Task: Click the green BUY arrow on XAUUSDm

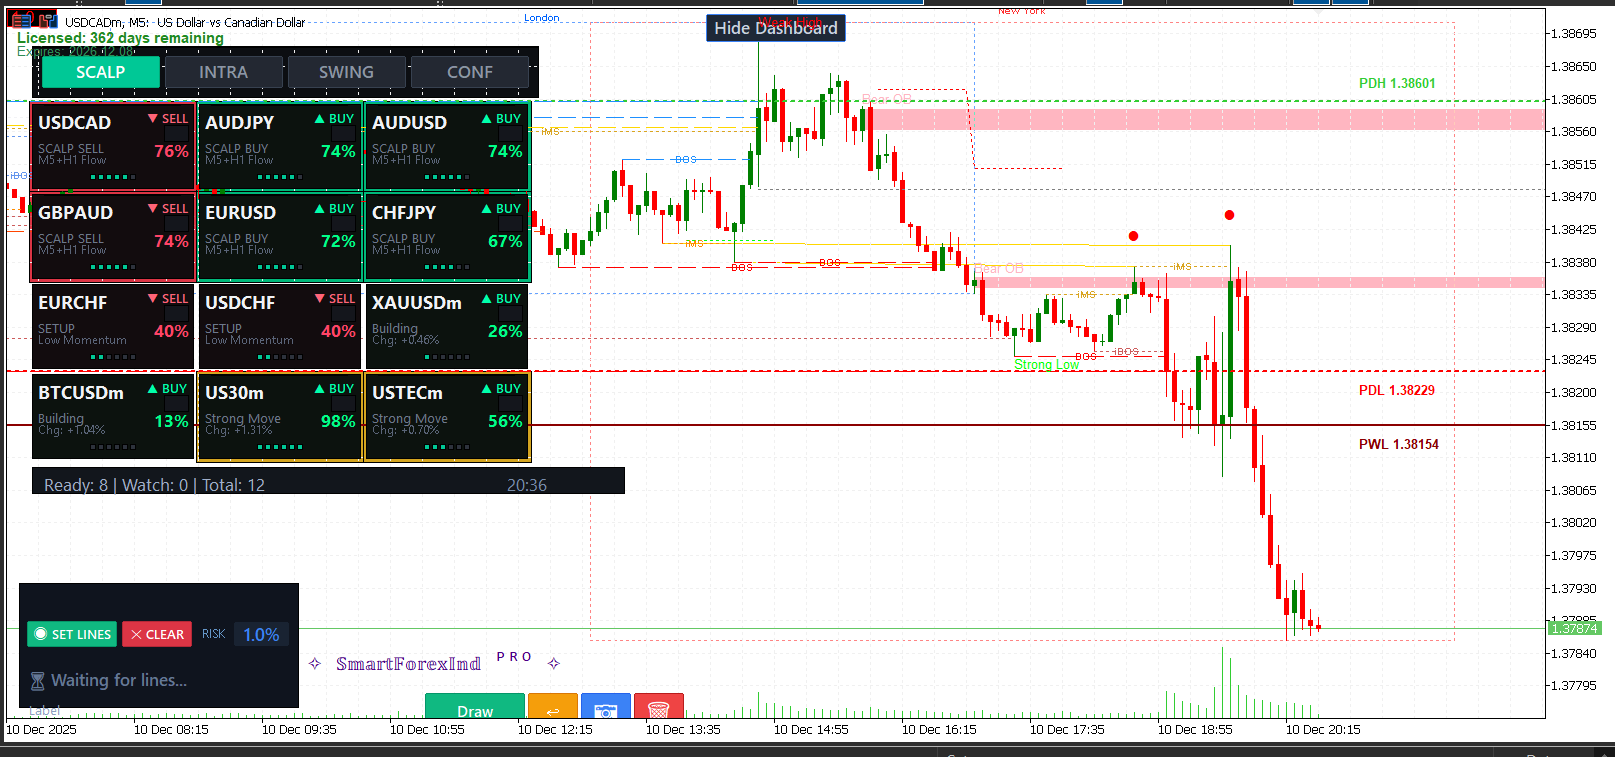Action: click(x=487, y=298)
